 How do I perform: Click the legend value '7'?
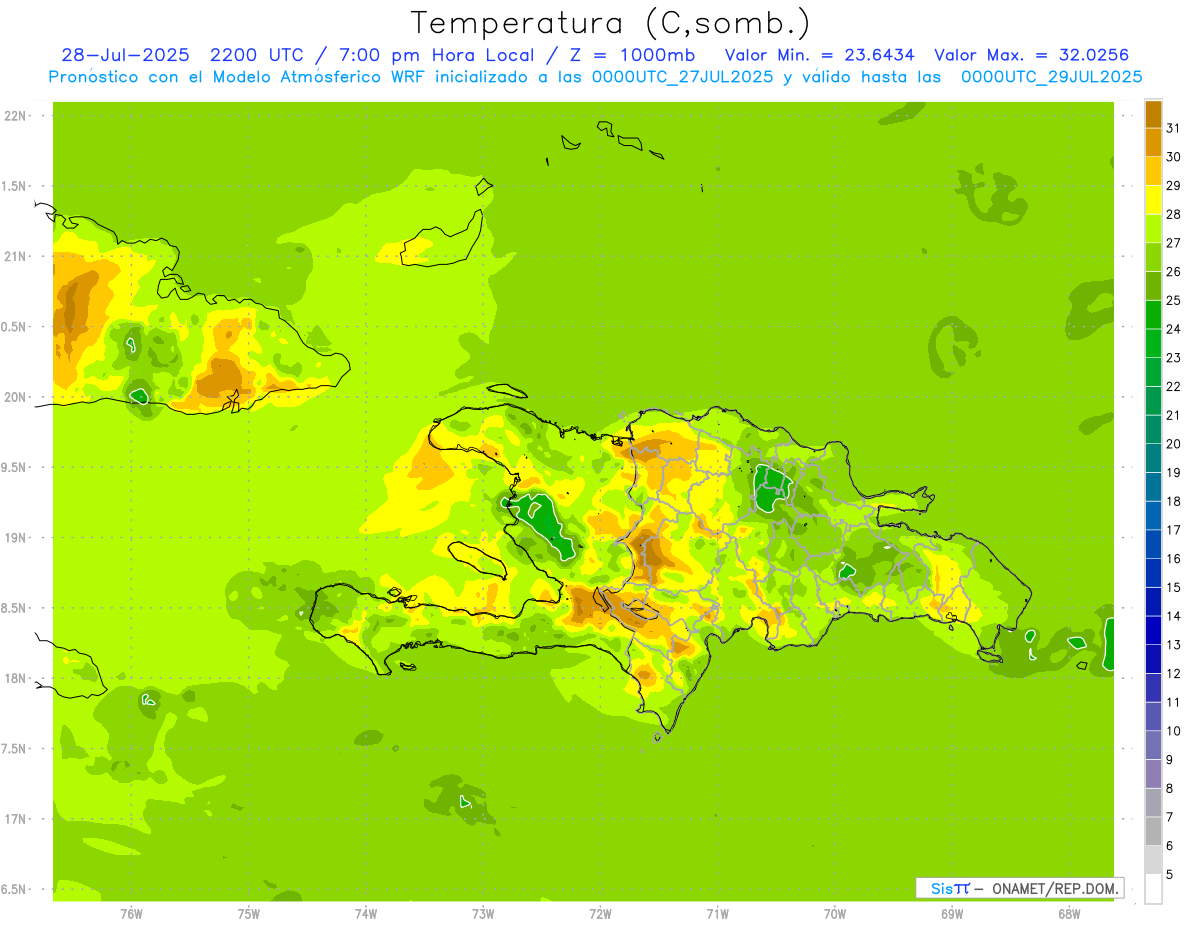click(1169, 817)
